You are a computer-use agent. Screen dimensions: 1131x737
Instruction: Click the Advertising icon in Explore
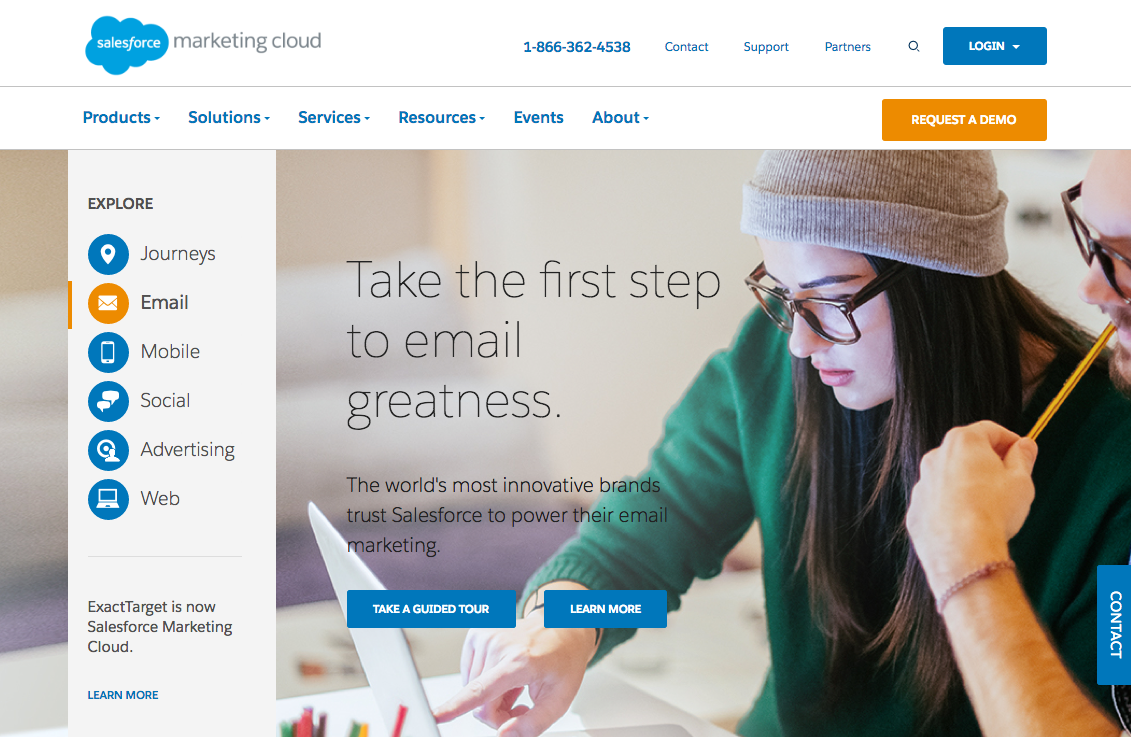[x=108, y=450]
